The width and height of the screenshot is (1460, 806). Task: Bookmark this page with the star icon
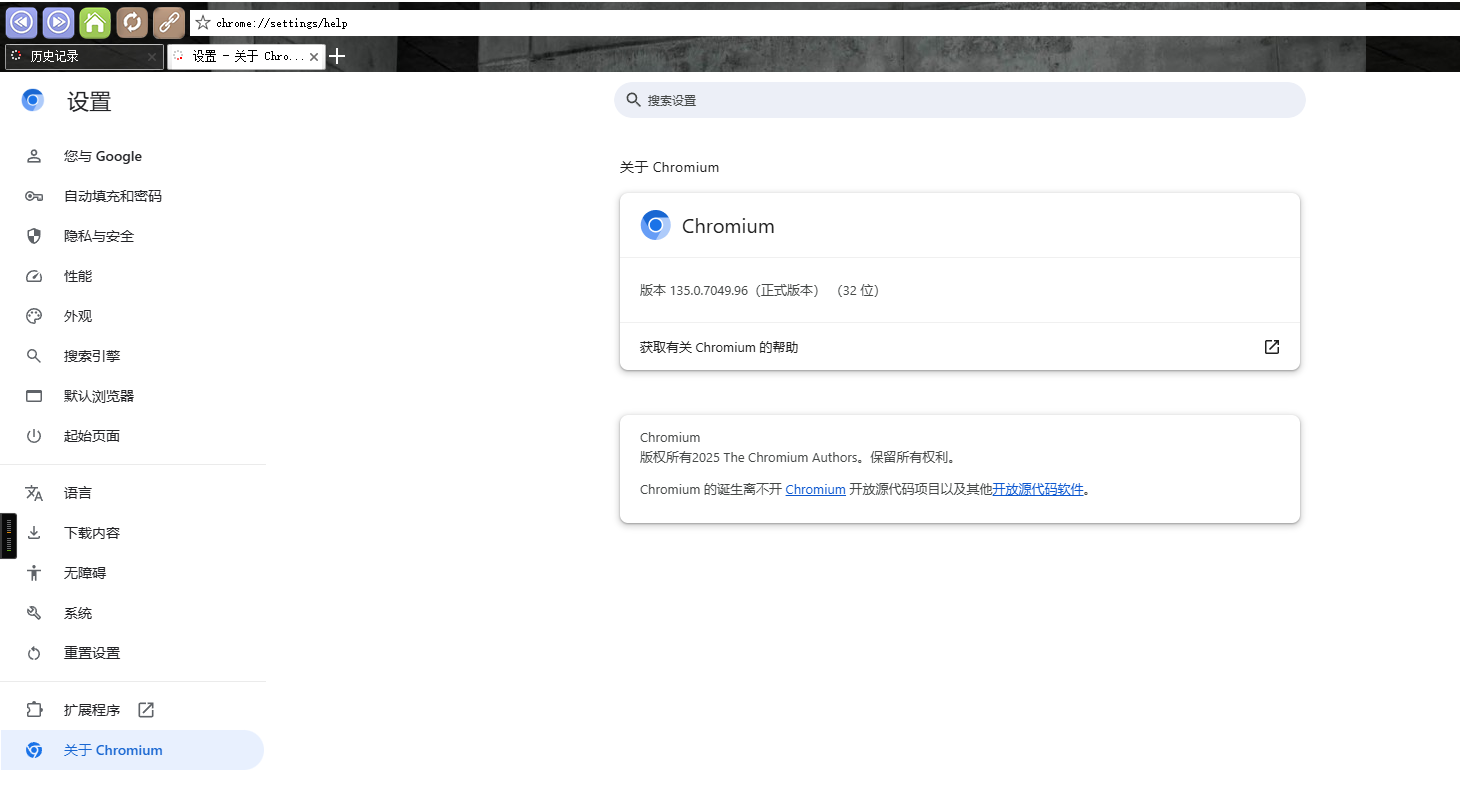pos(203,23)
